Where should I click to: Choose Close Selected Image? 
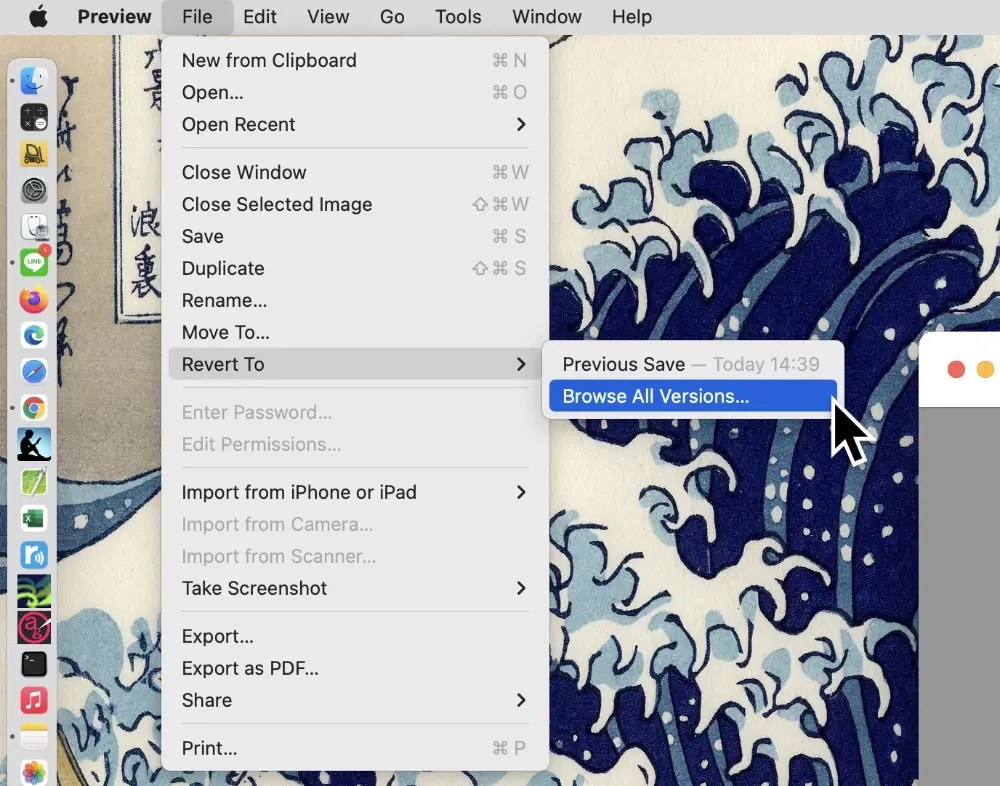coord(355,204)
